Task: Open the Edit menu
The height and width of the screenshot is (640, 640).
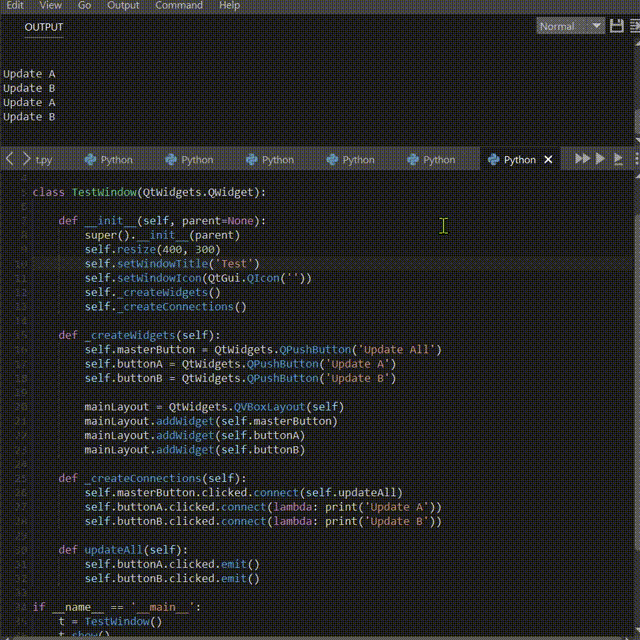Action: tap(15, 5)
